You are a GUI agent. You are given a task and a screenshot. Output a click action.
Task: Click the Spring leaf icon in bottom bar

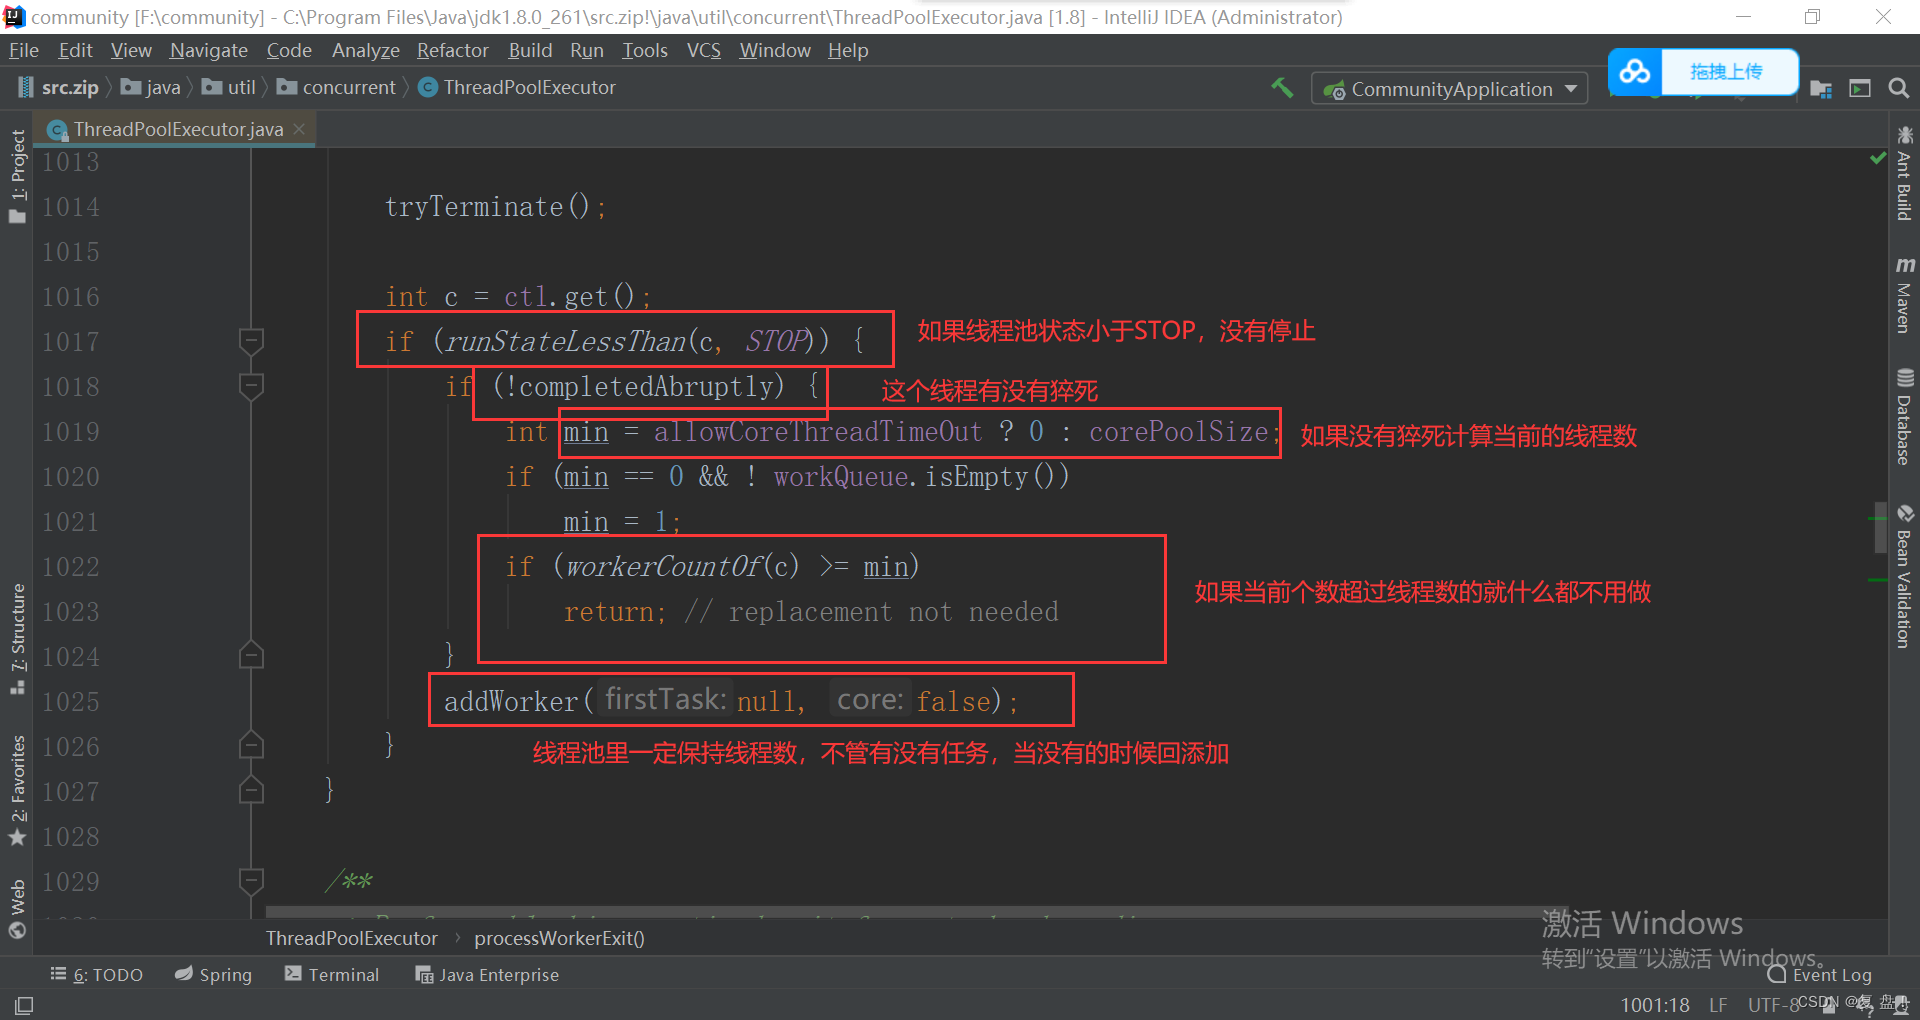pos(184,974)
